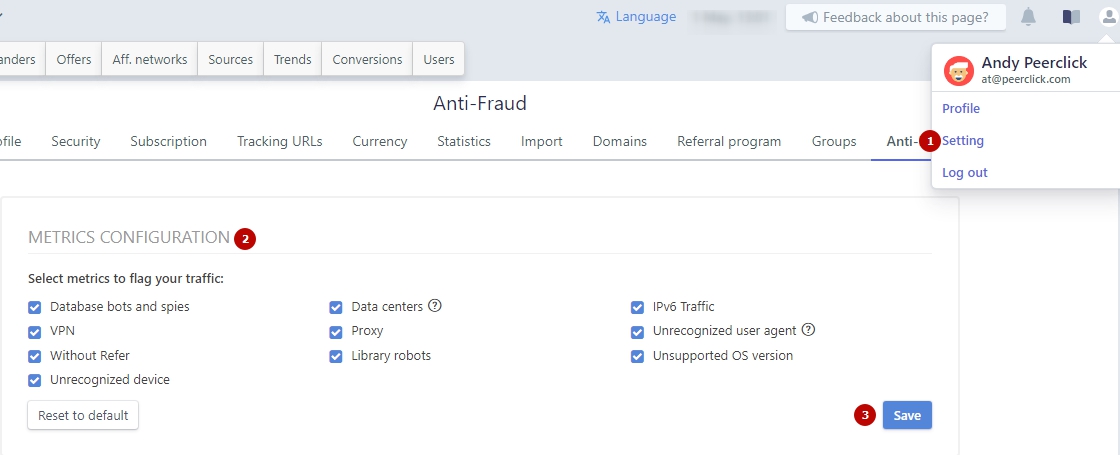Click Andy Peerclick name text
Image resolution: width=1120 pixels, height=455 pixels.
[x=1034, y=63]
